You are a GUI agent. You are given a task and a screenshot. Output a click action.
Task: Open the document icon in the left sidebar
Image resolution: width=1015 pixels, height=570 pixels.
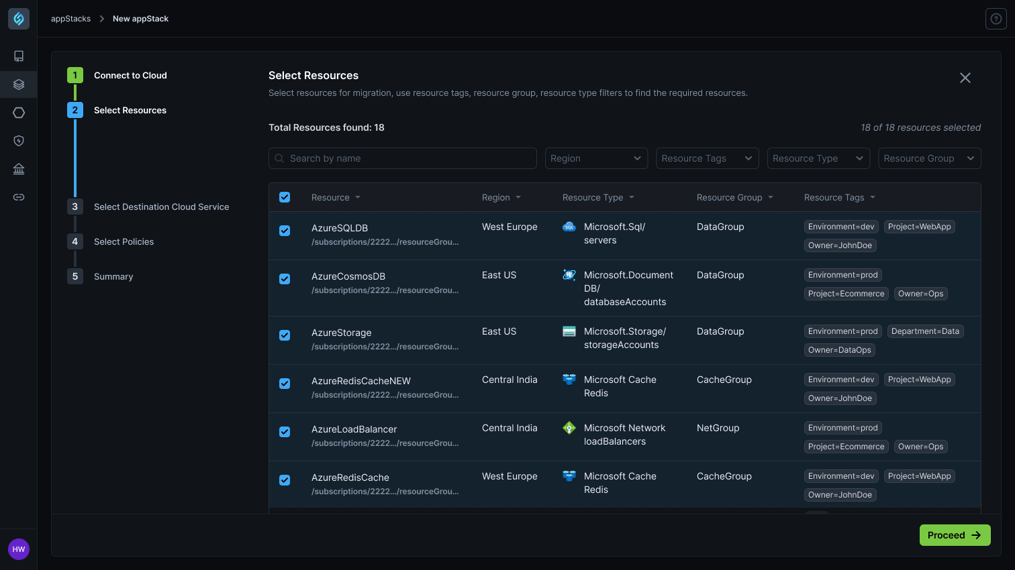coord(19,56)
